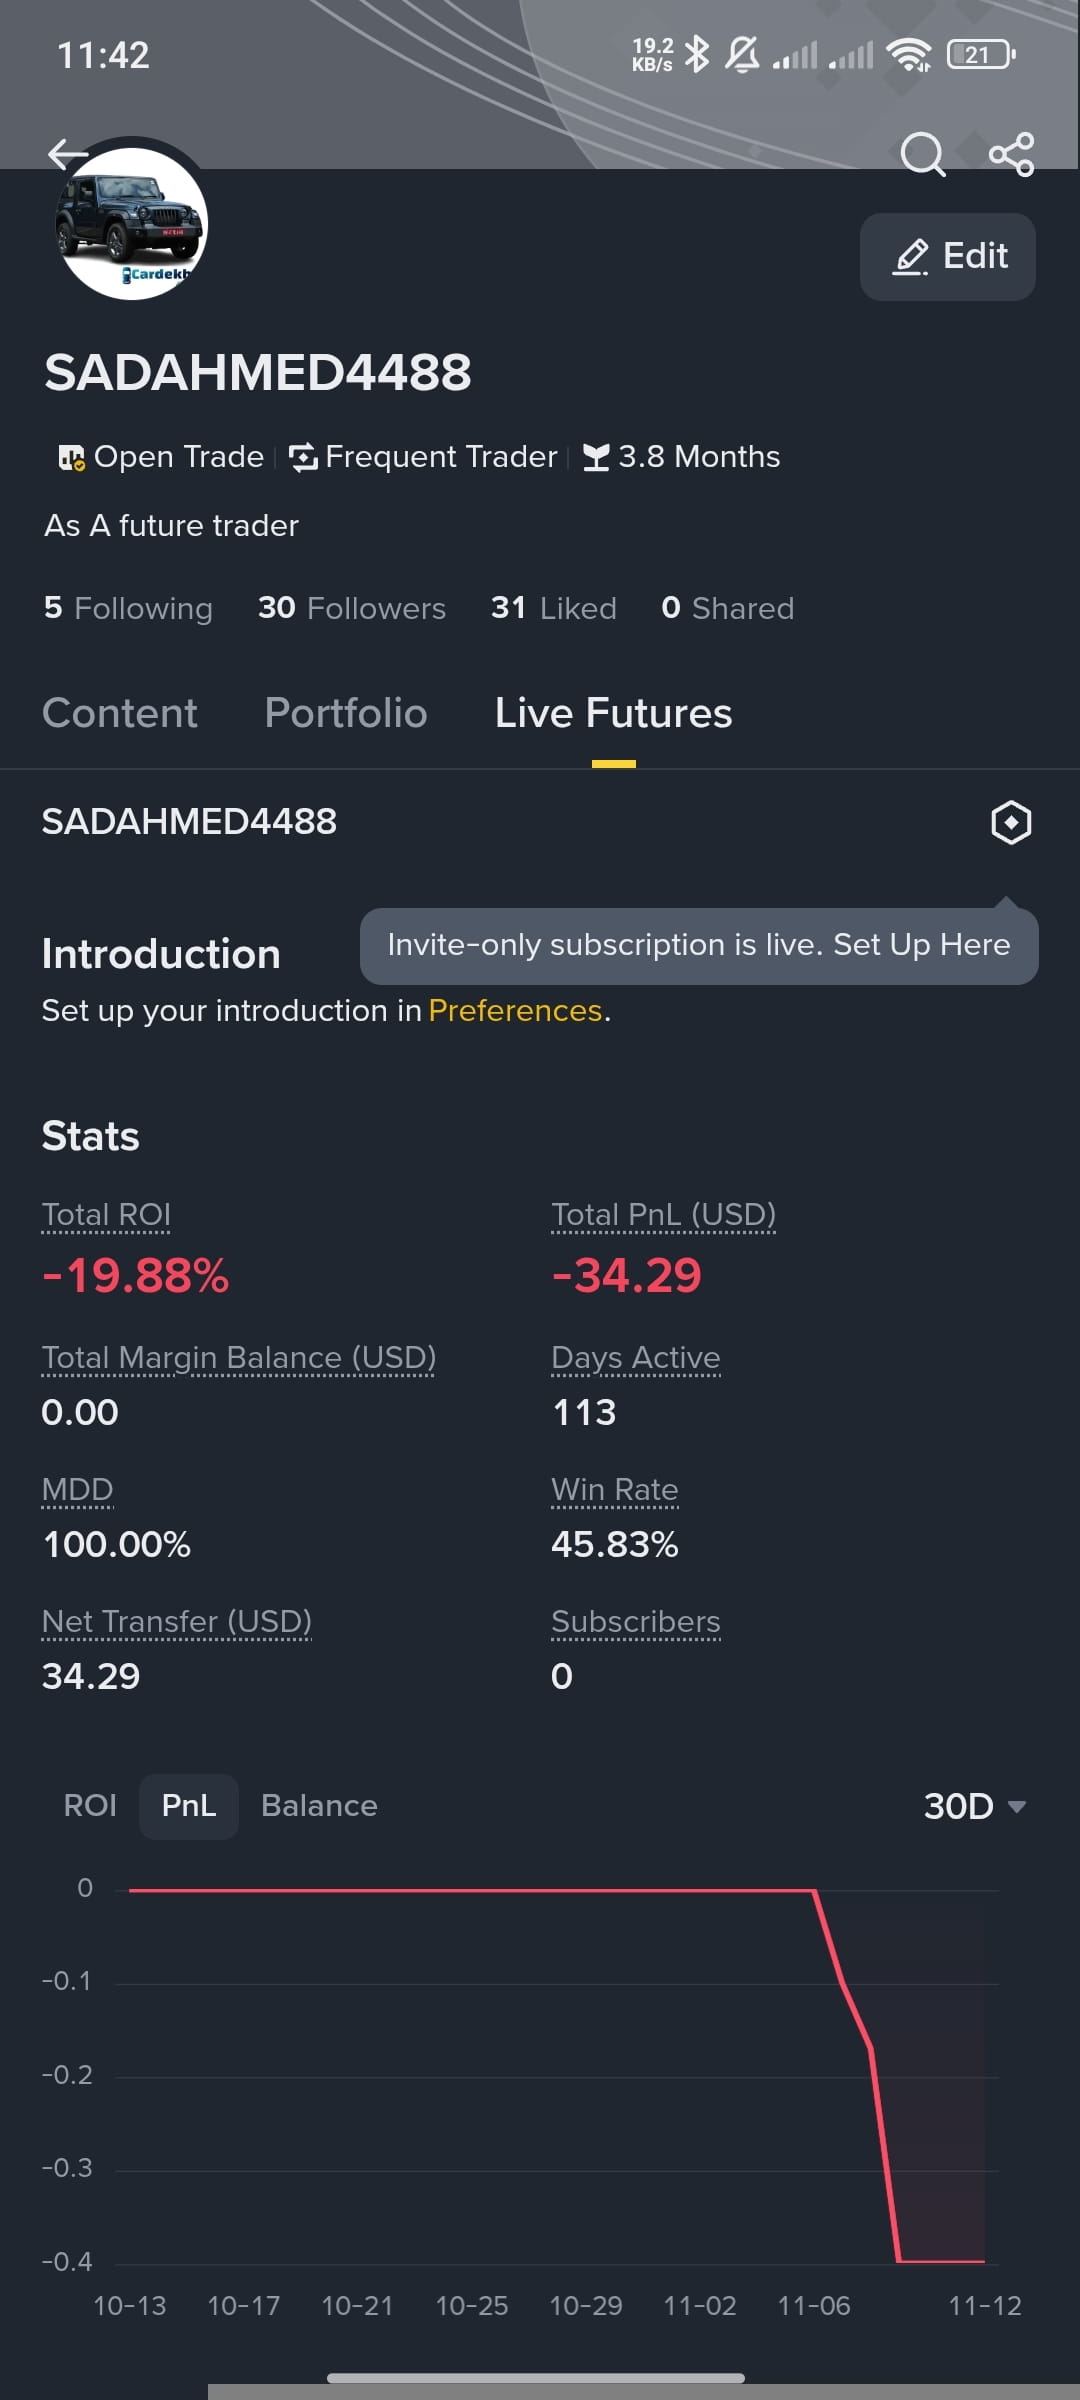Open search with the magnifier icon

(x=922, y=154)
